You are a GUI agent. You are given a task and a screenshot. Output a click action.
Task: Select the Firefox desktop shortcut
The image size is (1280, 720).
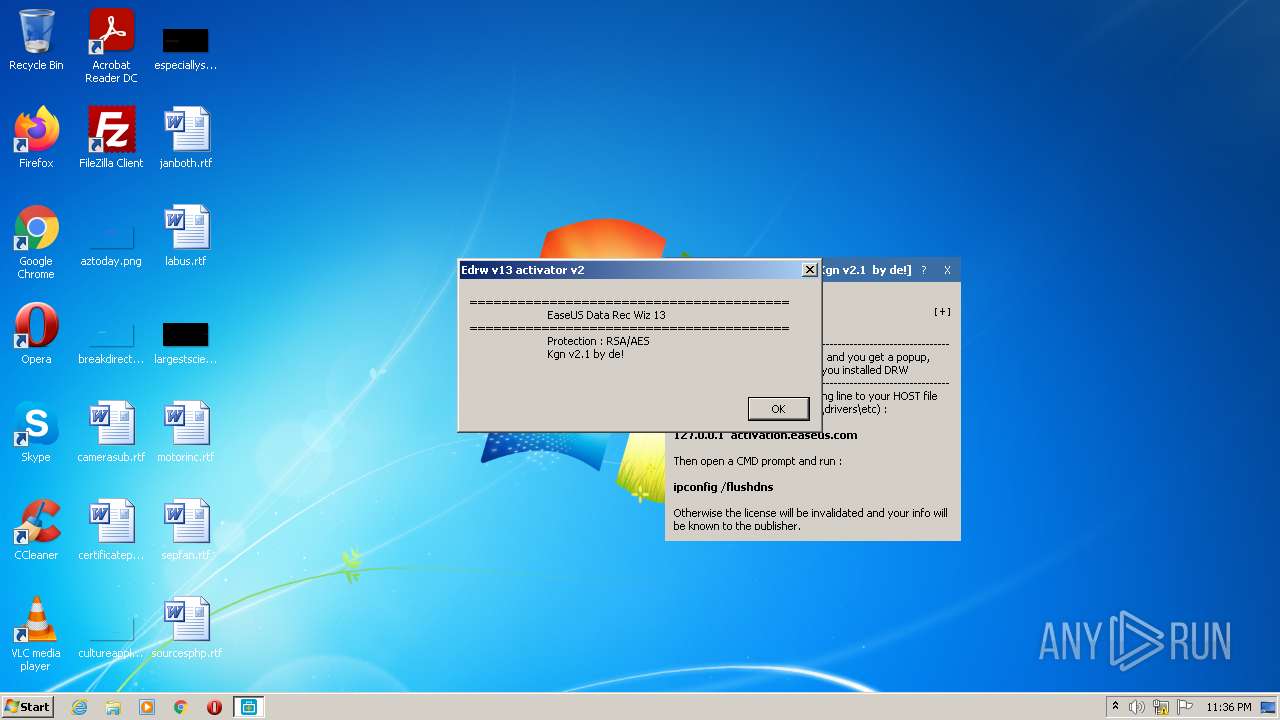pyautogui.click(x=36, y=137)
